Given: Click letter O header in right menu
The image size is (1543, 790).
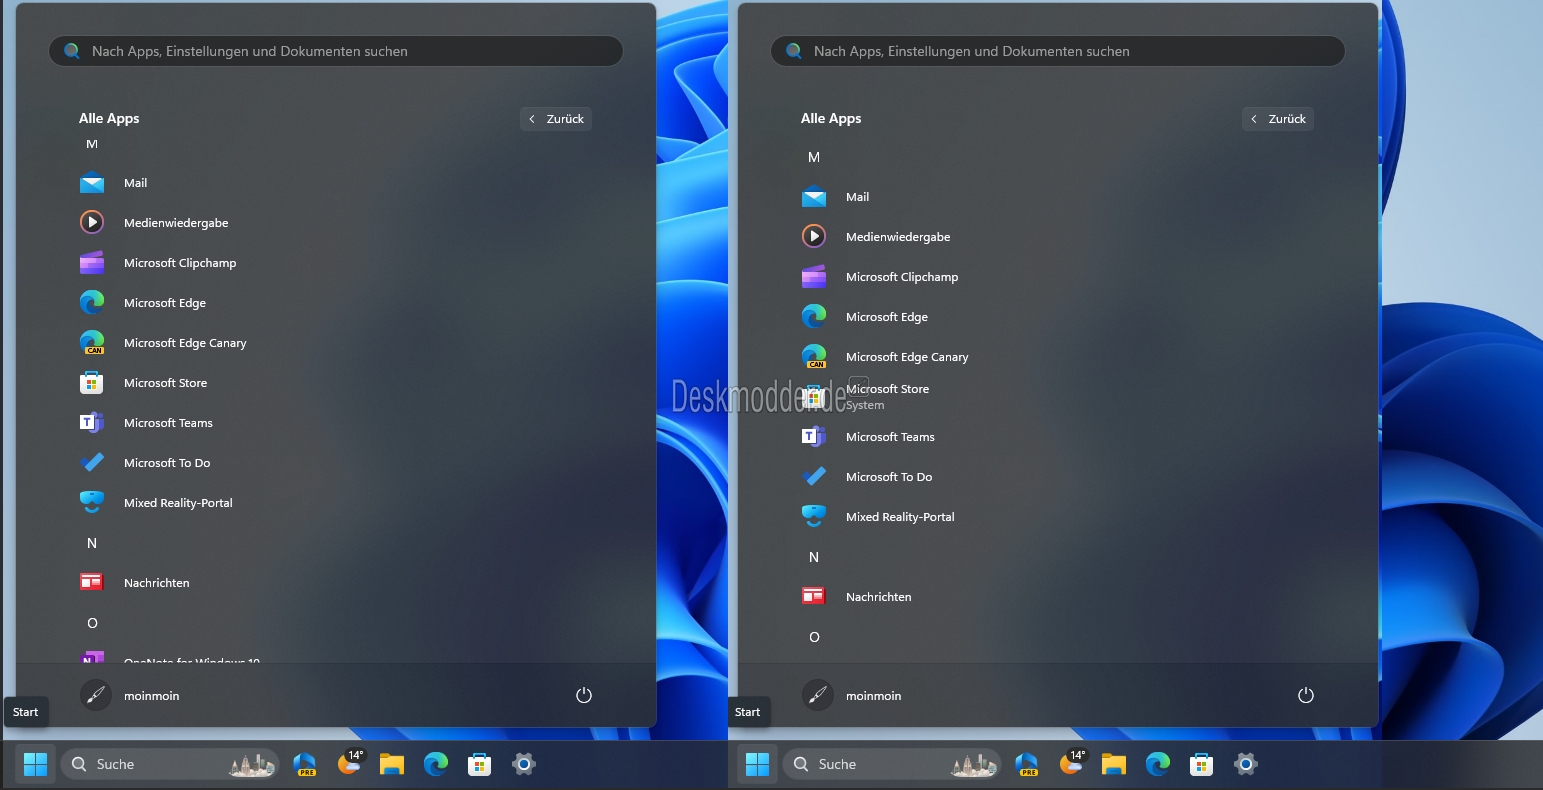Looking at the screenshot, I should click(x=814, y=637).
